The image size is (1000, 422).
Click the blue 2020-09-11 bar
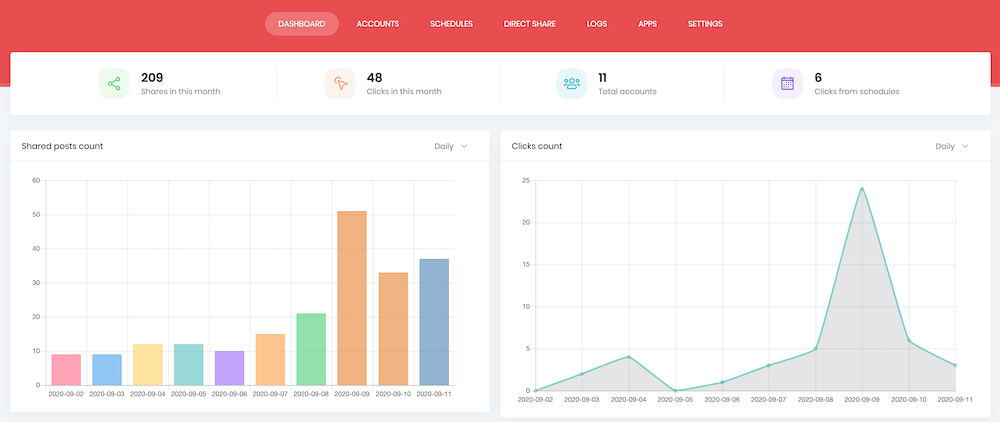click(434, 322)
